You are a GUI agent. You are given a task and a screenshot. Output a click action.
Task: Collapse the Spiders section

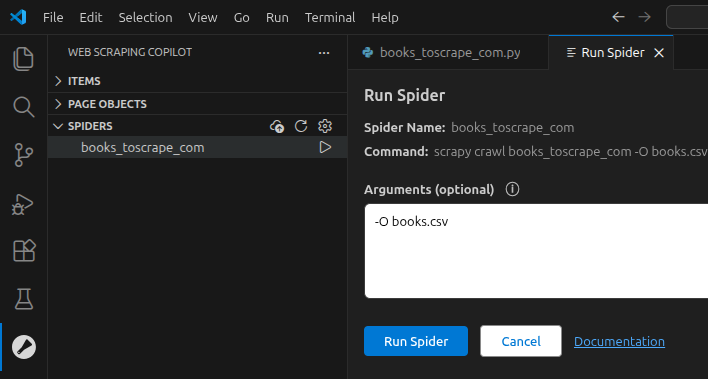pyautogui.click(x=158, y=126)
